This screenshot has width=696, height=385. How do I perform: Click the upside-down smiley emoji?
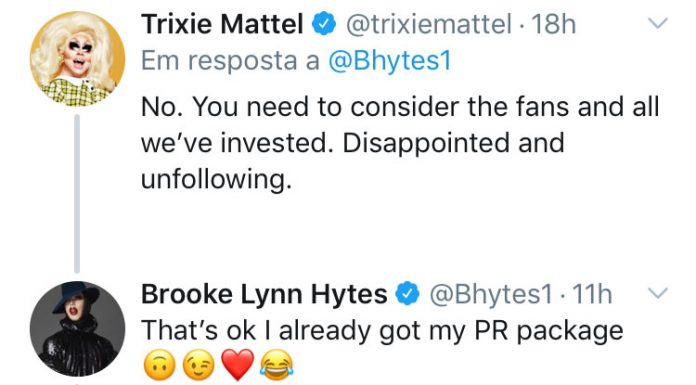click(x=160, y=365)
